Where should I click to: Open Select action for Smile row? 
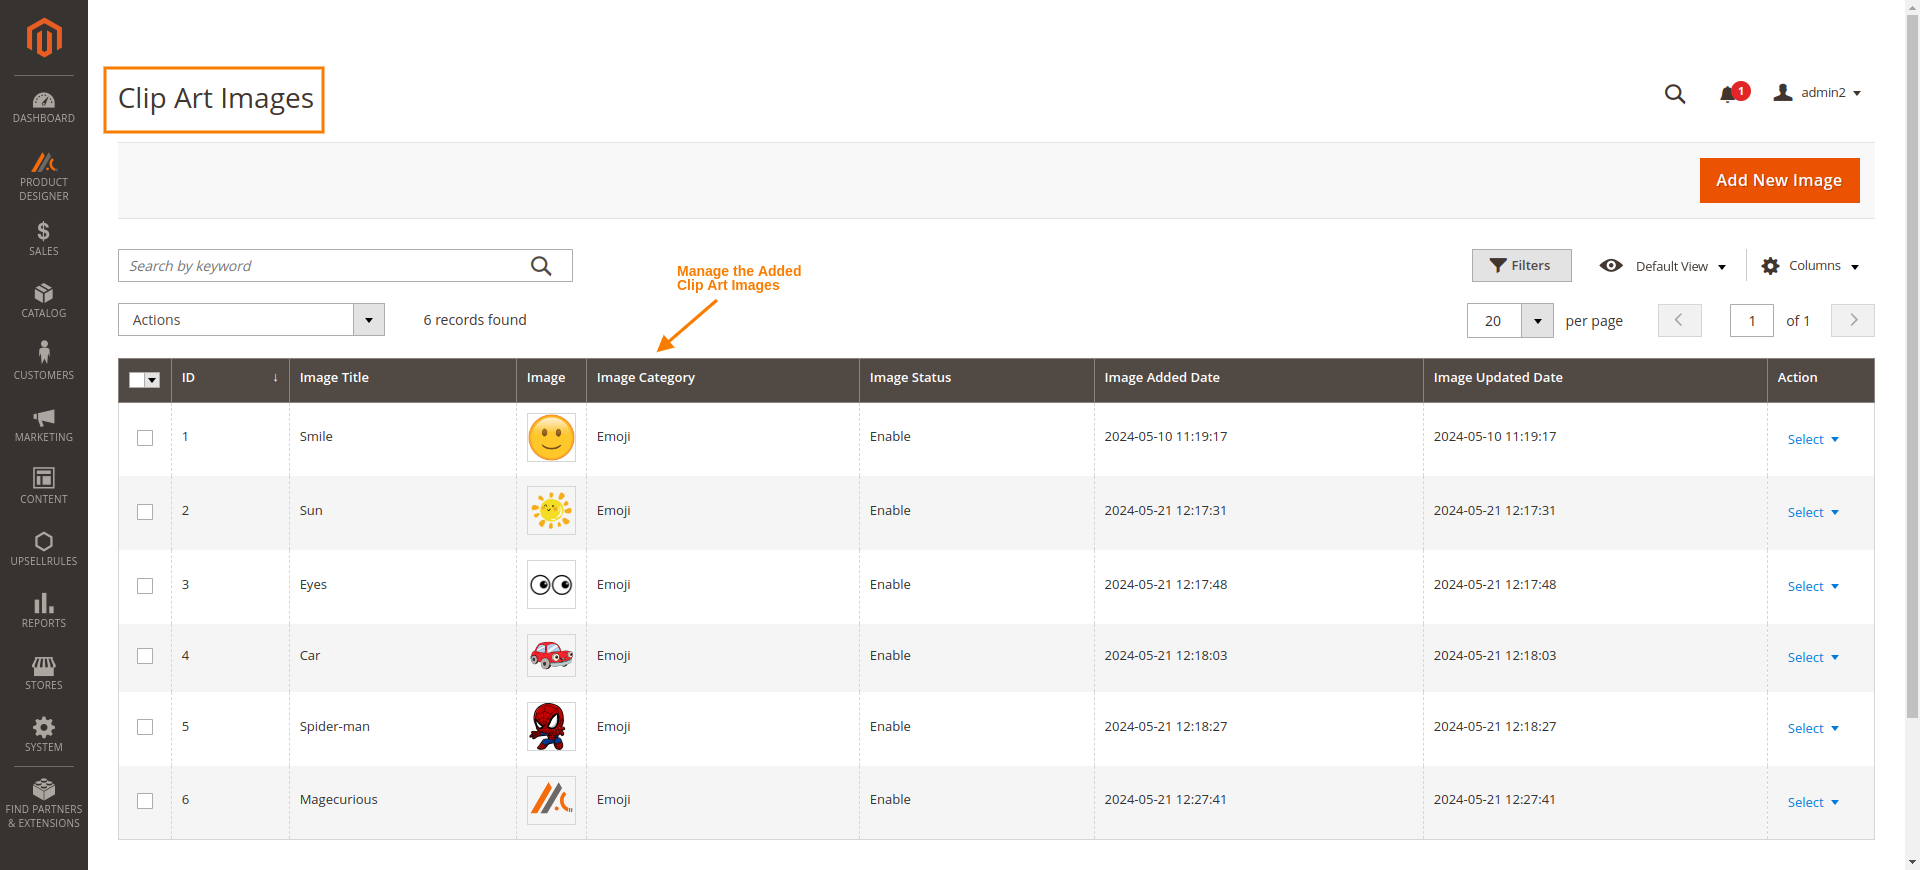pos(1813,440)
